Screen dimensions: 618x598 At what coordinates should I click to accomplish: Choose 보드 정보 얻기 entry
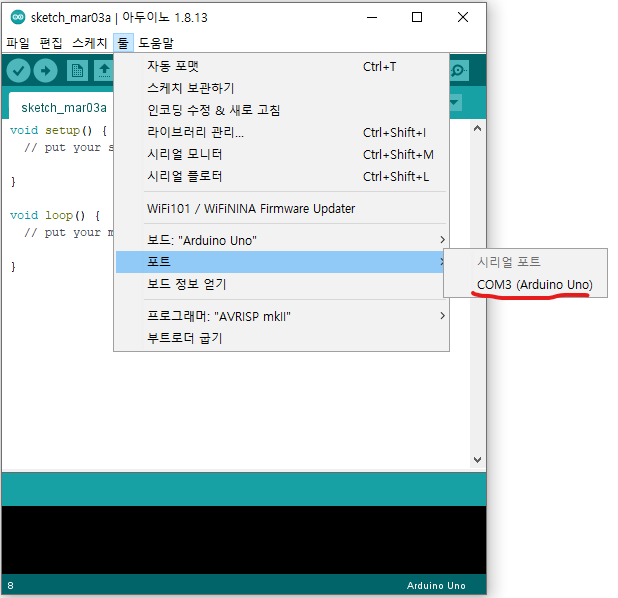tap(281, 284)
